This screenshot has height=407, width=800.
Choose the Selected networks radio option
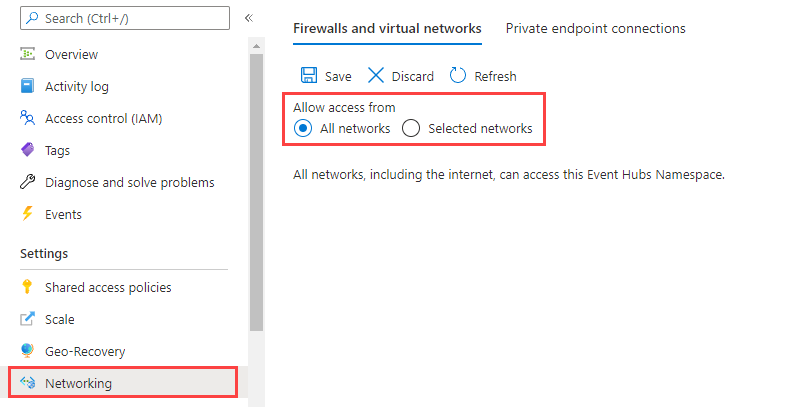[411, 129]
